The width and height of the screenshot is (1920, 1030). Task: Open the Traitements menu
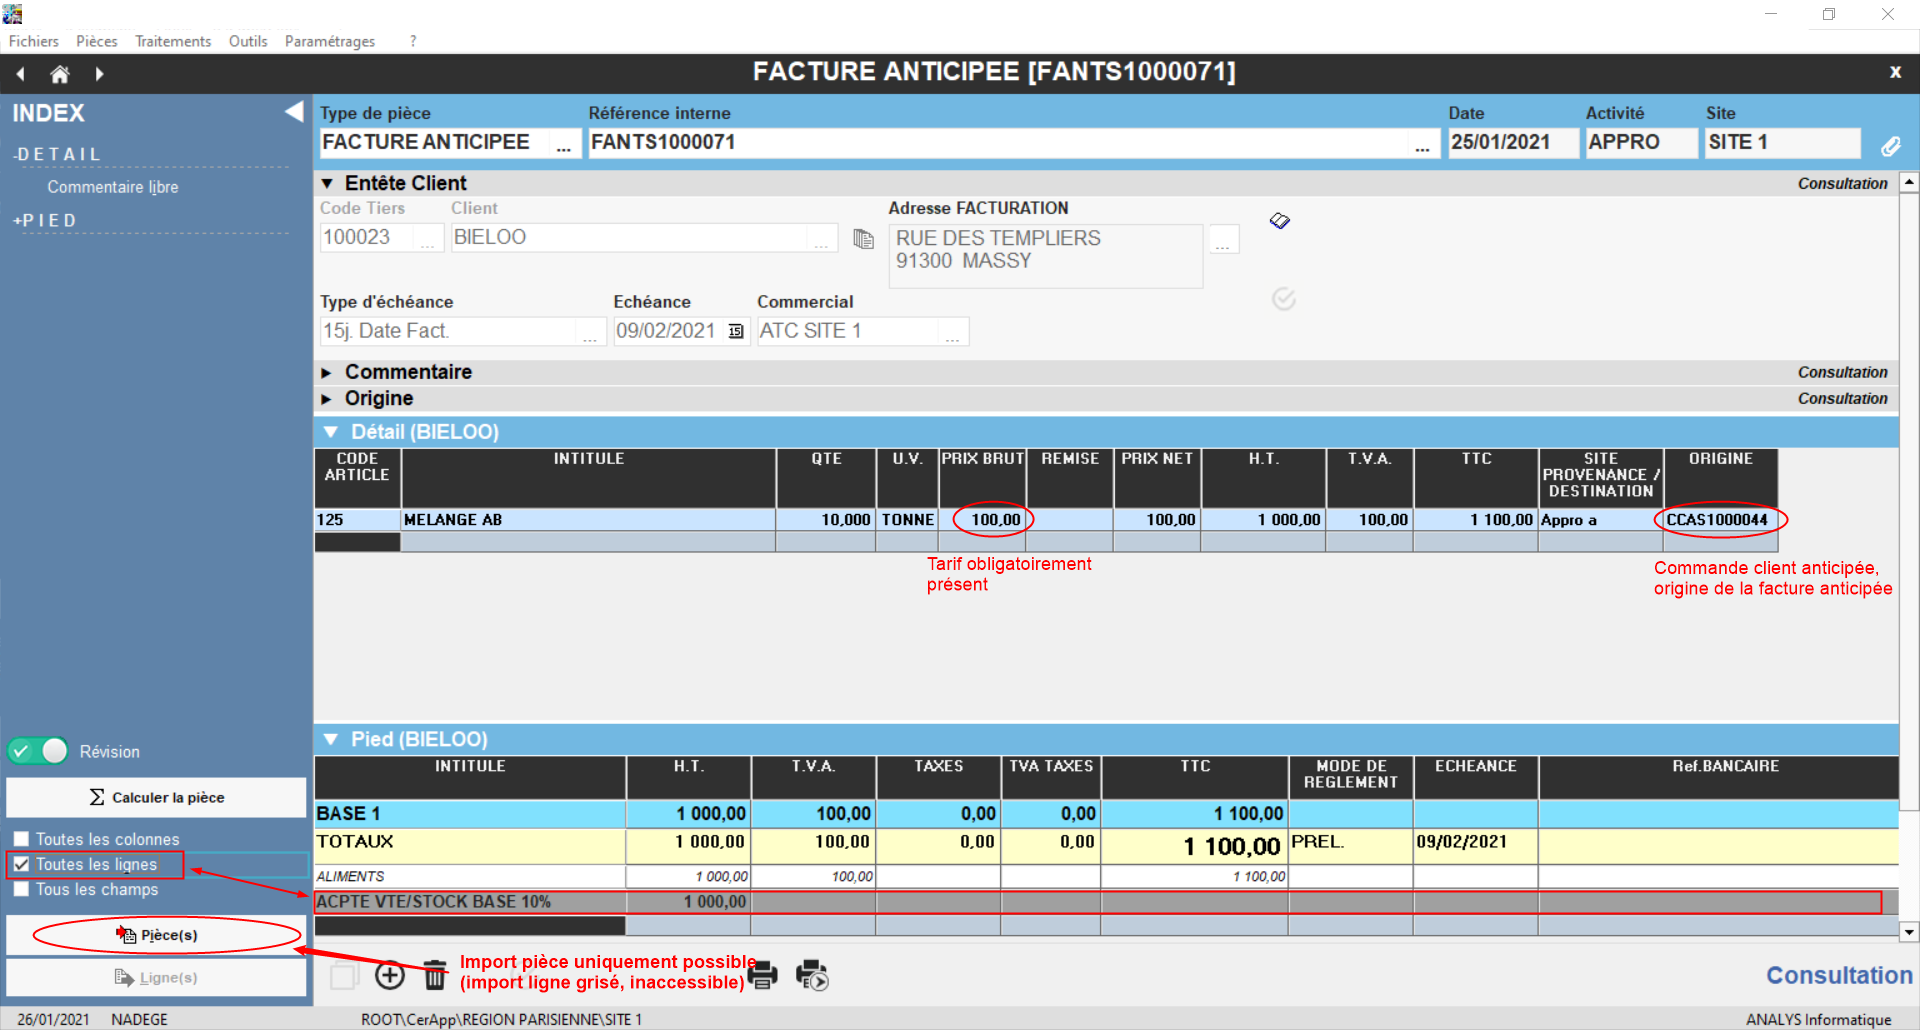coord(173,41)
